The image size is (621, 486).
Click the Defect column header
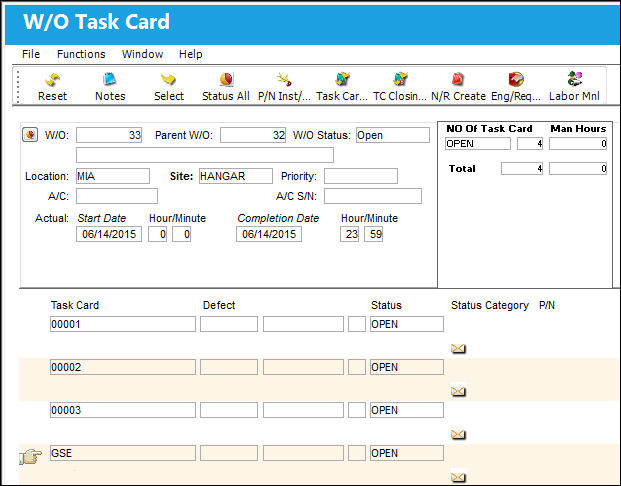pyautogui.click(x=219, y=305)
